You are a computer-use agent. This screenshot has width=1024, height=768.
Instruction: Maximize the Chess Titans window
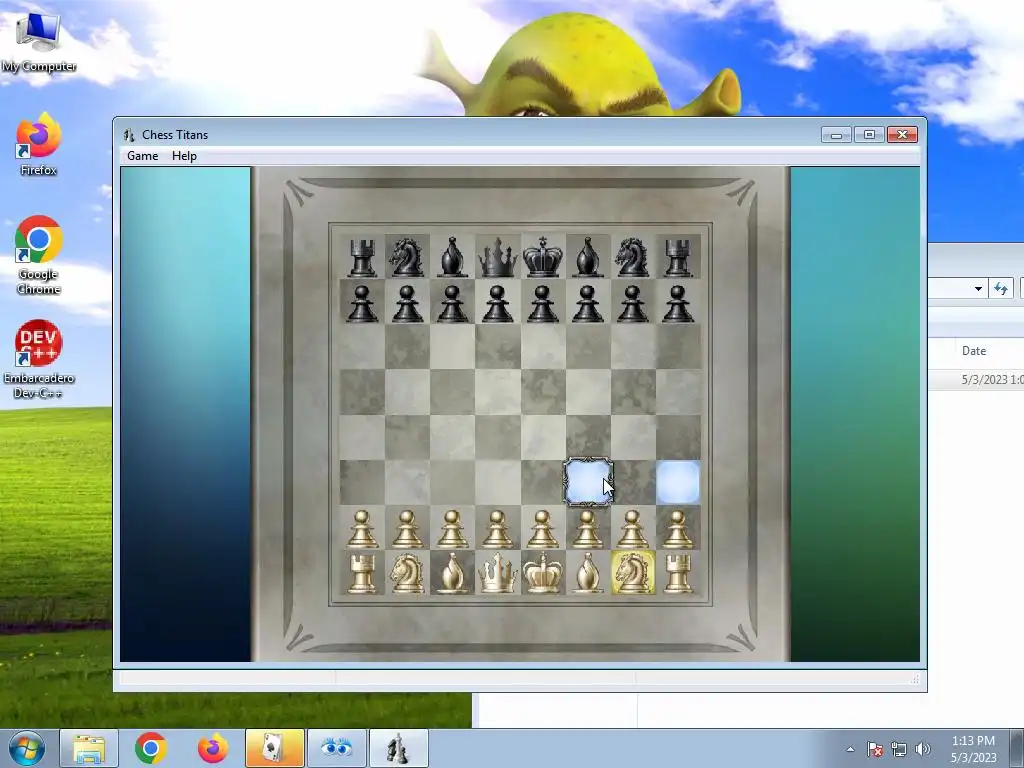click(869, 135)
